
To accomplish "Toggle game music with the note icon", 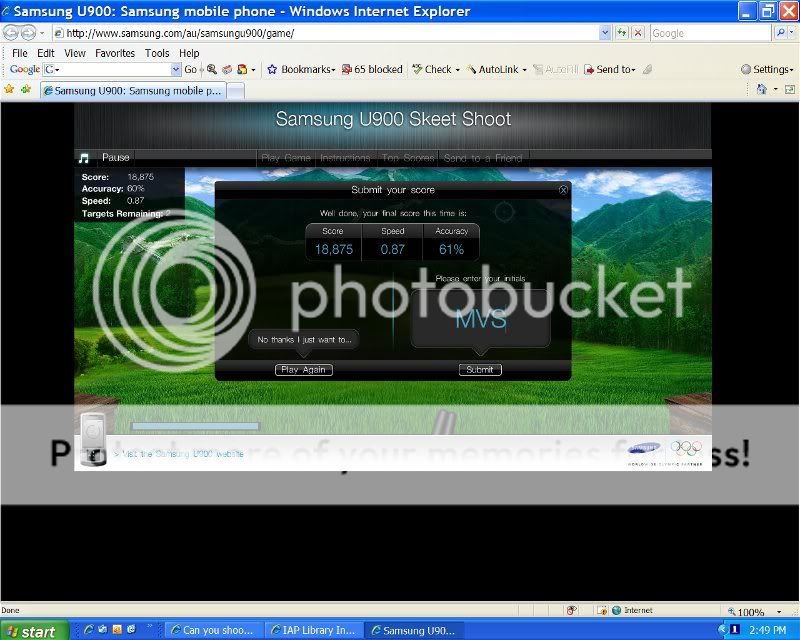I will tap(84, 158).
